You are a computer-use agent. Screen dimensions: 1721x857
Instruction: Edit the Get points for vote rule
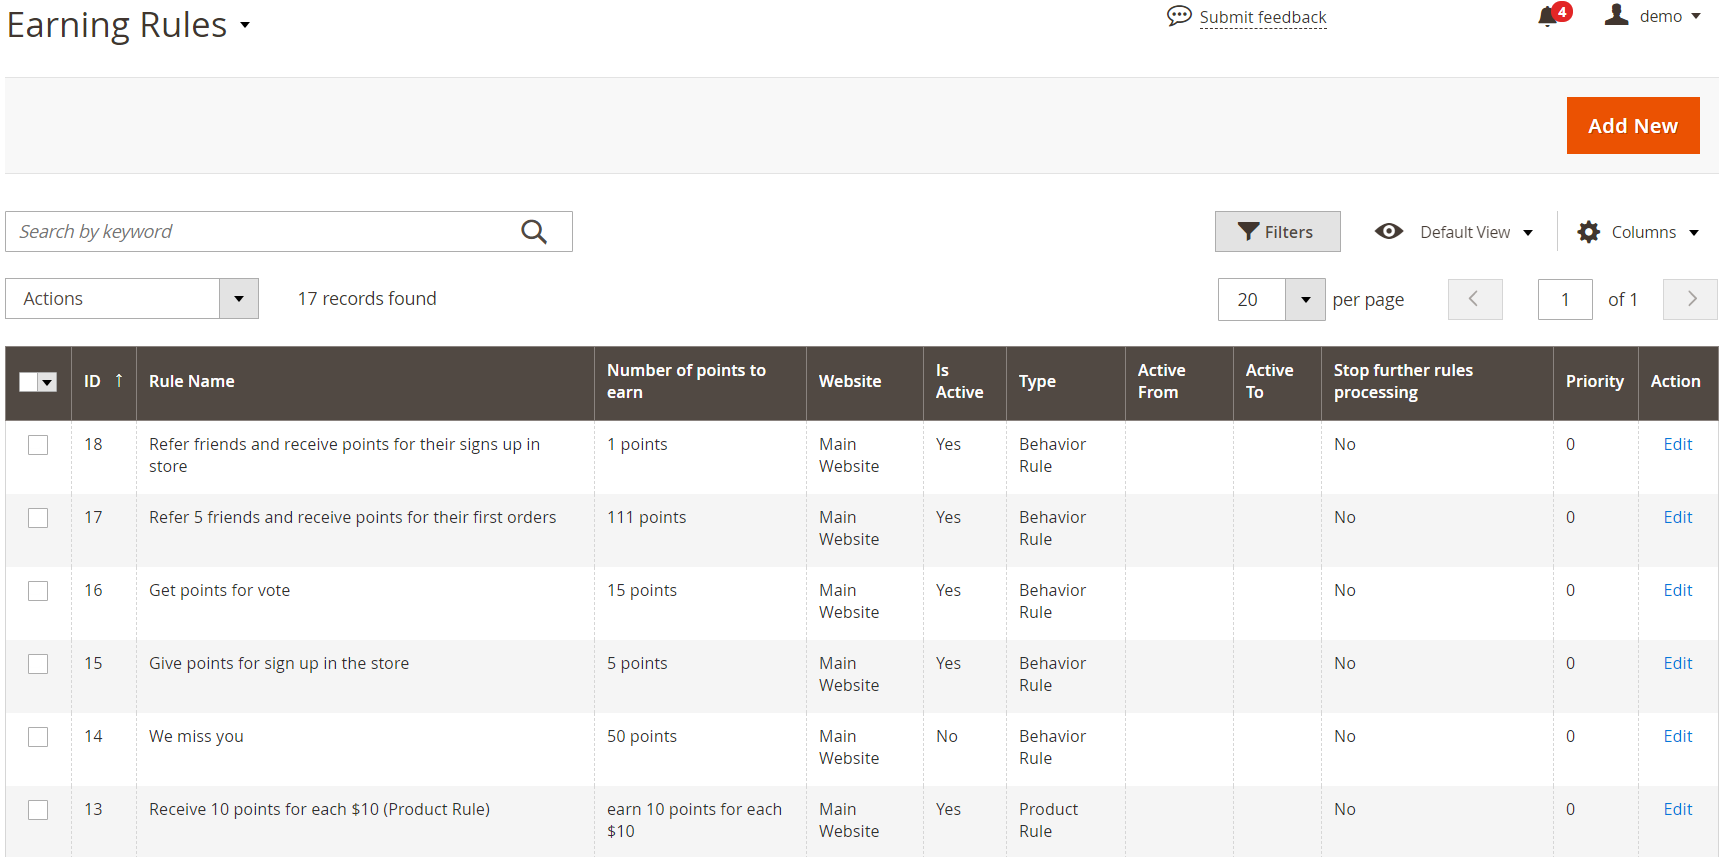pyautogui.click(x=1677, y=590)
